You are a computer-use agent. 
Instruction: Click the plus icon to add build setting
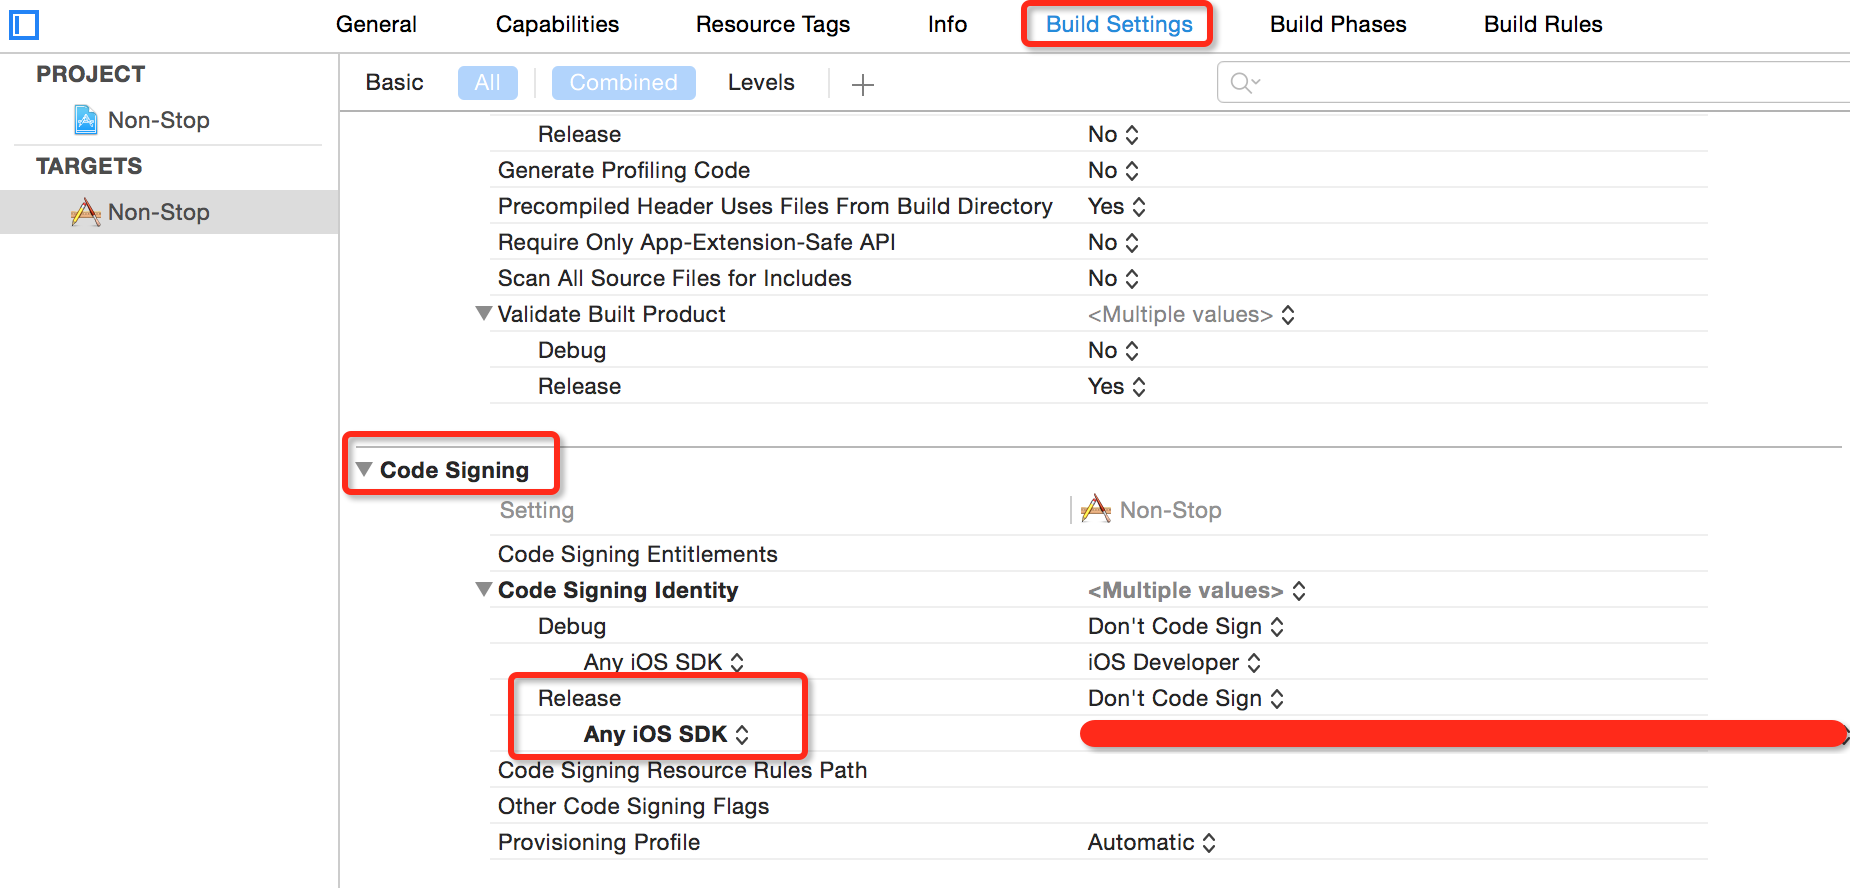point(862,84)
